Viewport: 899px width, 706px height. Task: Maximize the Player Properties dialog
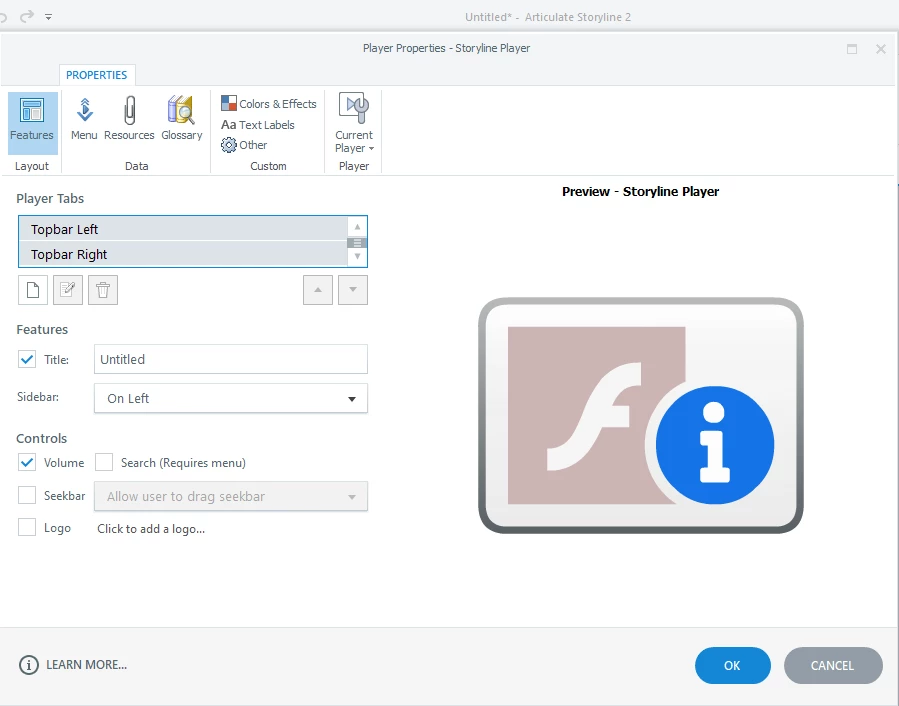[x=852, y=49]
